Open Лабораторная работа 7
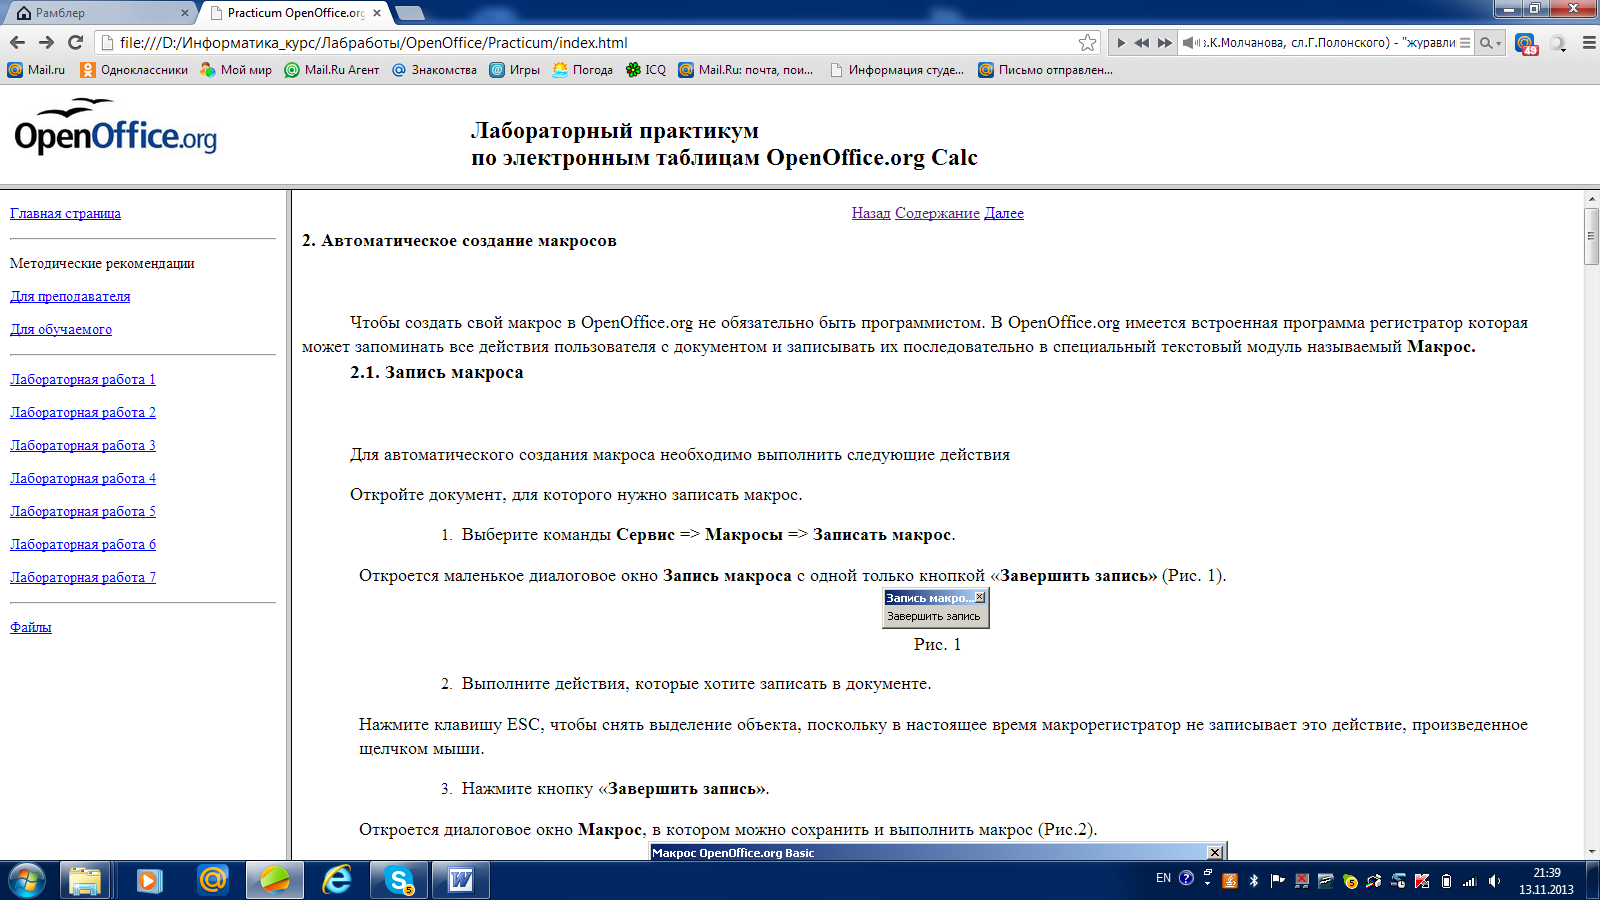 [83, 577]
